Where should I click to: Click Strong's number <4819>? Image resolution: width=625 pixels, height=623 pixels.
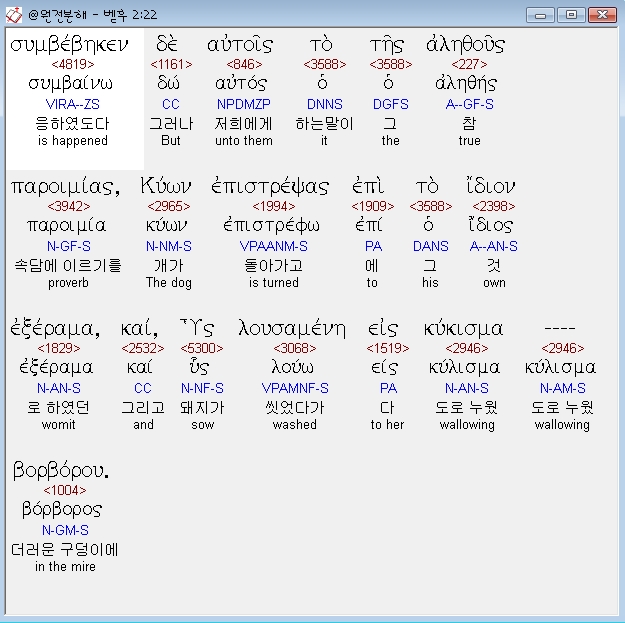[73, 64]
